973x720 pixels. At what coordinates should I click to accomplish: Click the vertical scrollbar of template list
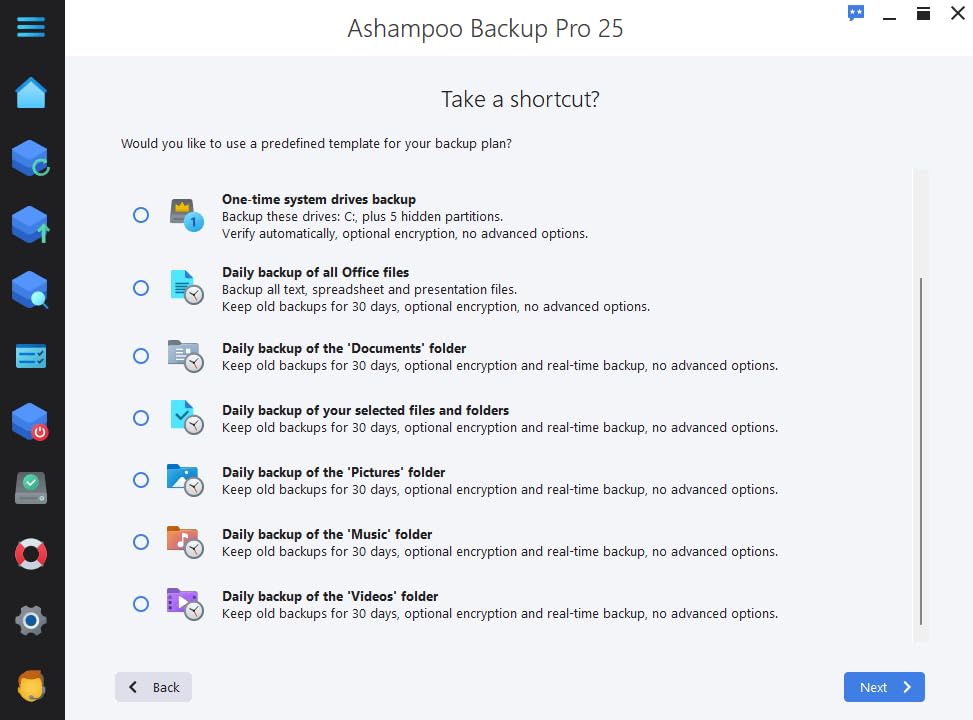point(921,450)
